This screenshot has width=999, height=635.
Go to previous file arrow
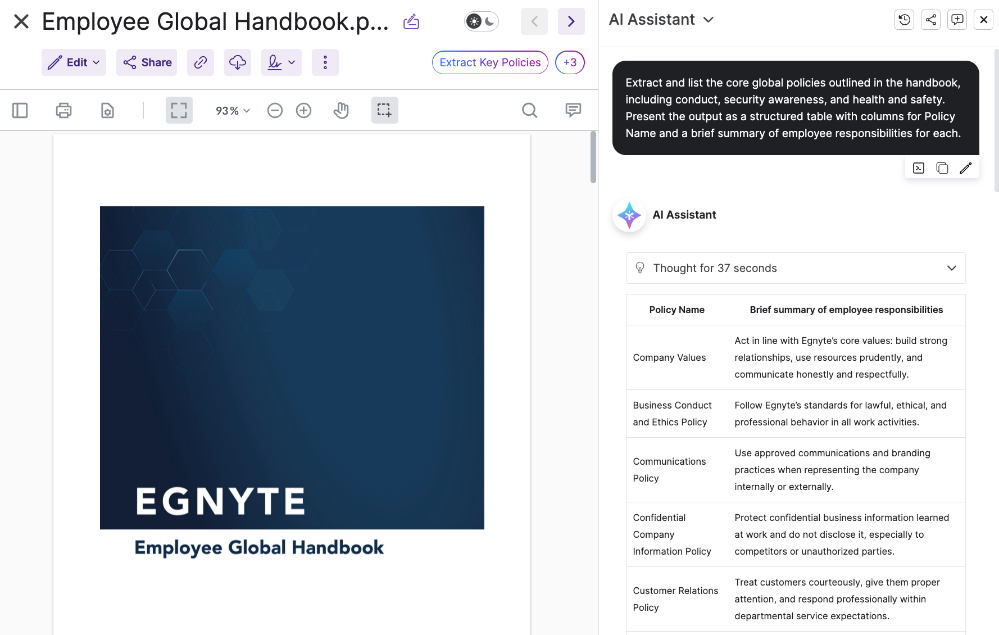[534, 22]
